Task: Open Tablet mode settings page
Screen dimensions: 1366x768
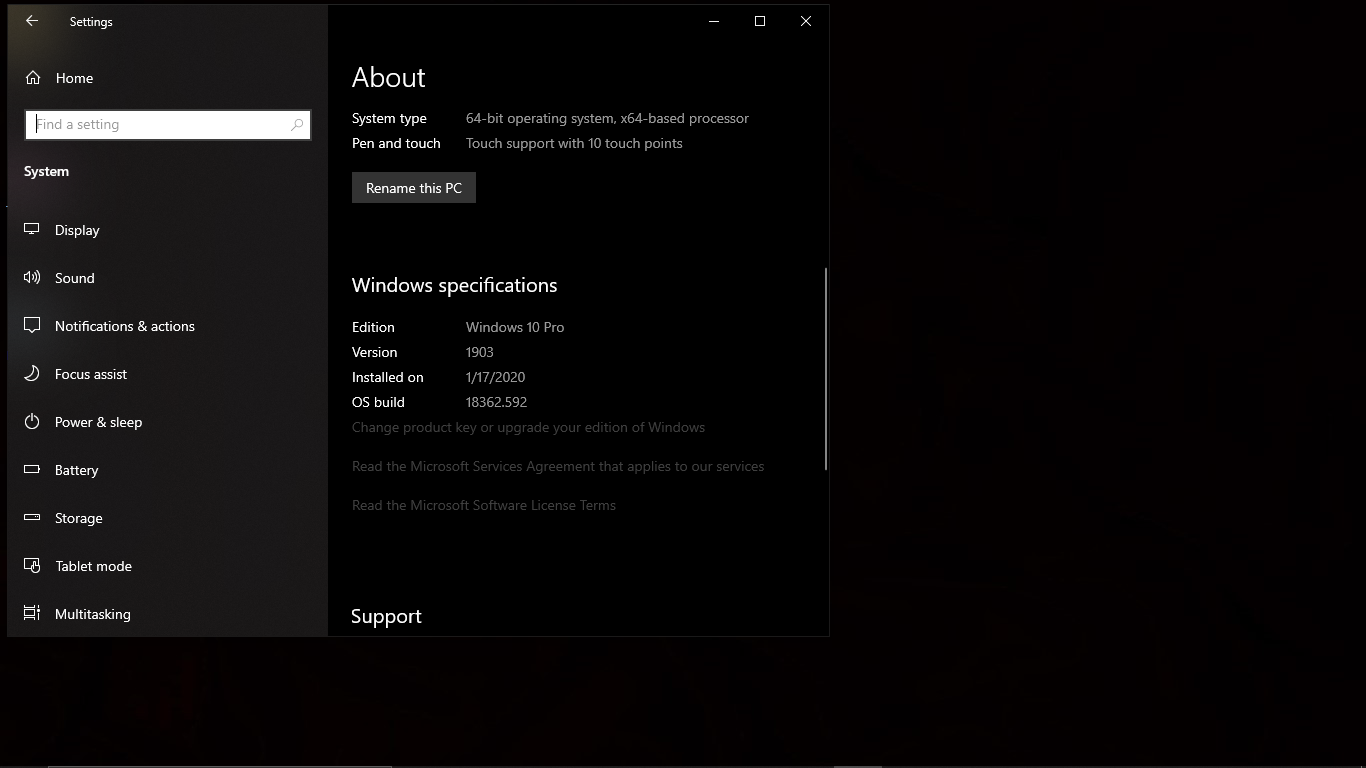Action: point(167,566)
